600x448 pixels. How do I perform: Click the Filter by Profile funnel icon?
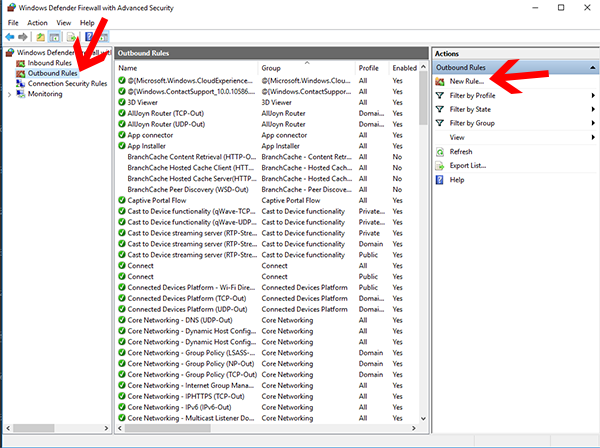coord(440,95)
